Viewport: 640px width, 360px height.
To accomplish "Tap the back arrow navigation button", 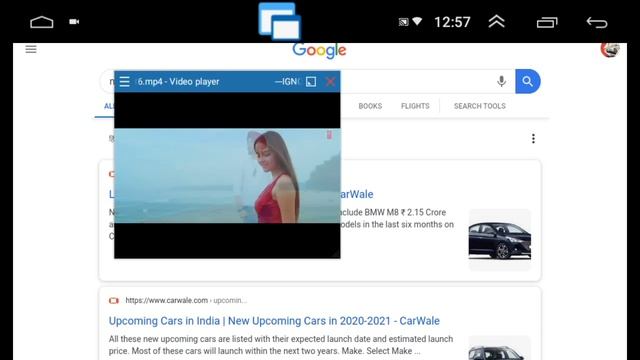I will pyautogui.click(x=597, y=22).
